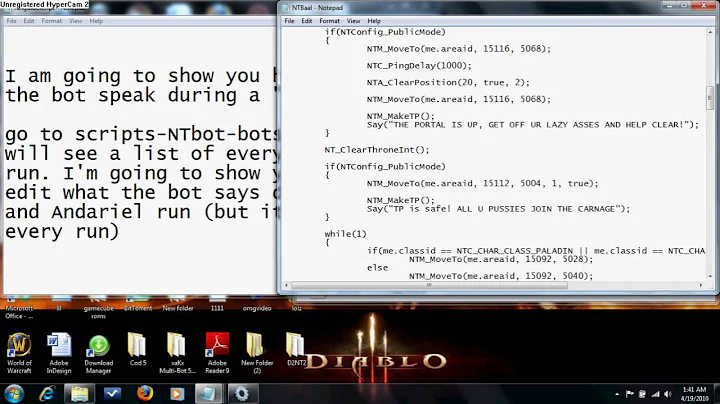Select the xaKx Multi-Bot folder
The width and height of the screenshot is (720, 404).
pyautogui.click(x=177, y=353)
